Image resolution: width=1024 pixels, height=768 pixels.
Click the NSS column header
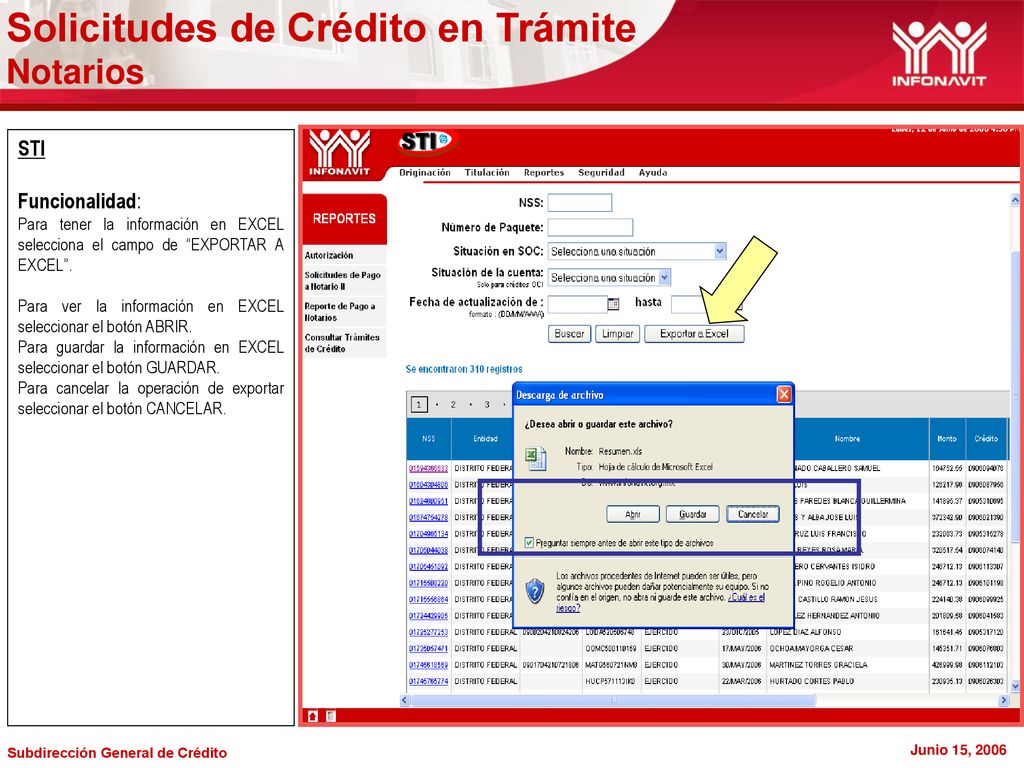(x=428, y=439)
